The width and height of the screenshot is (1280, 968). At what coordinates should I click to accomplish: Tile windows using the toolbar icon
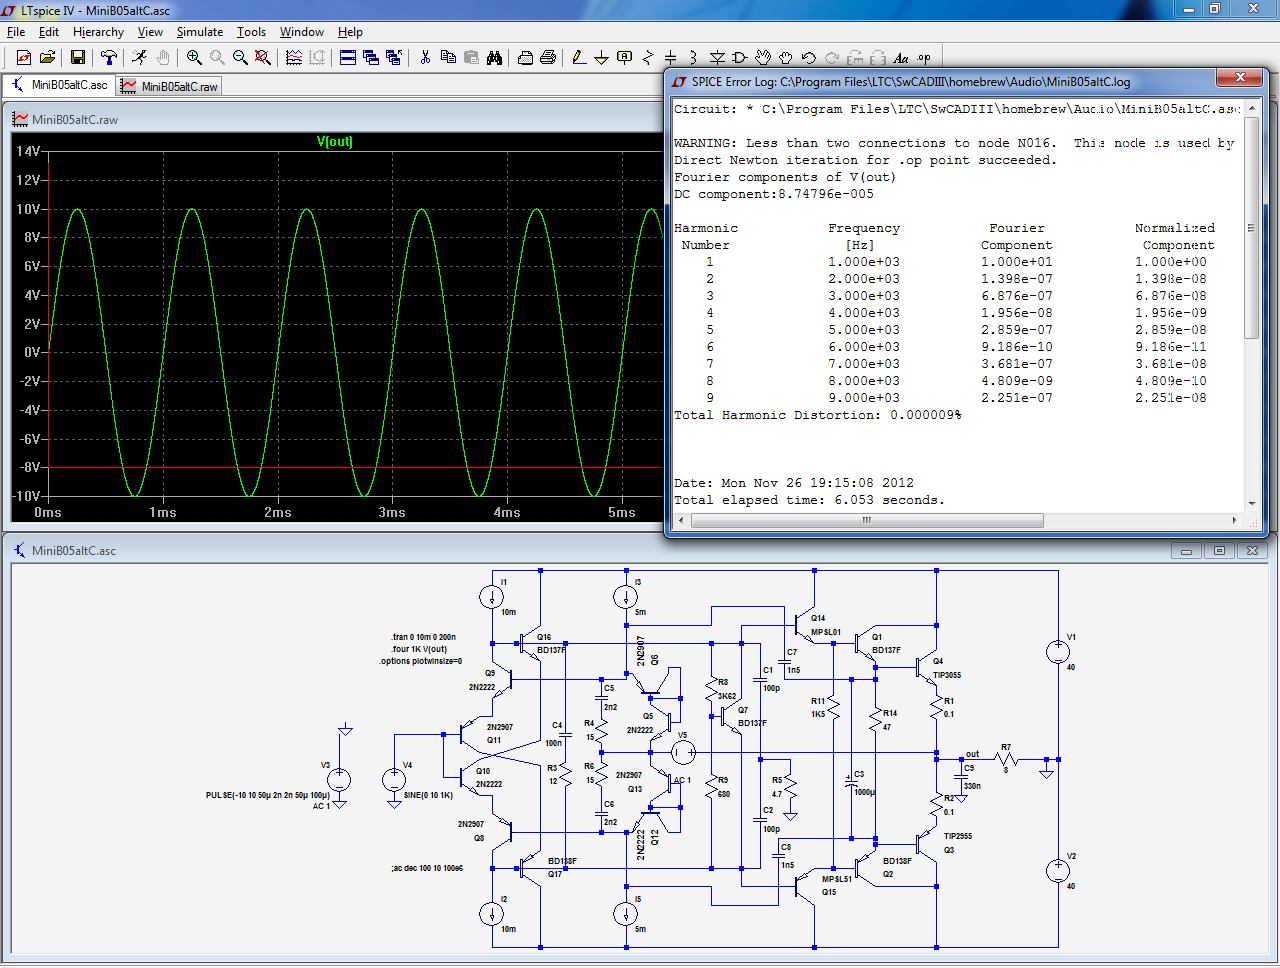coord(348,58)
